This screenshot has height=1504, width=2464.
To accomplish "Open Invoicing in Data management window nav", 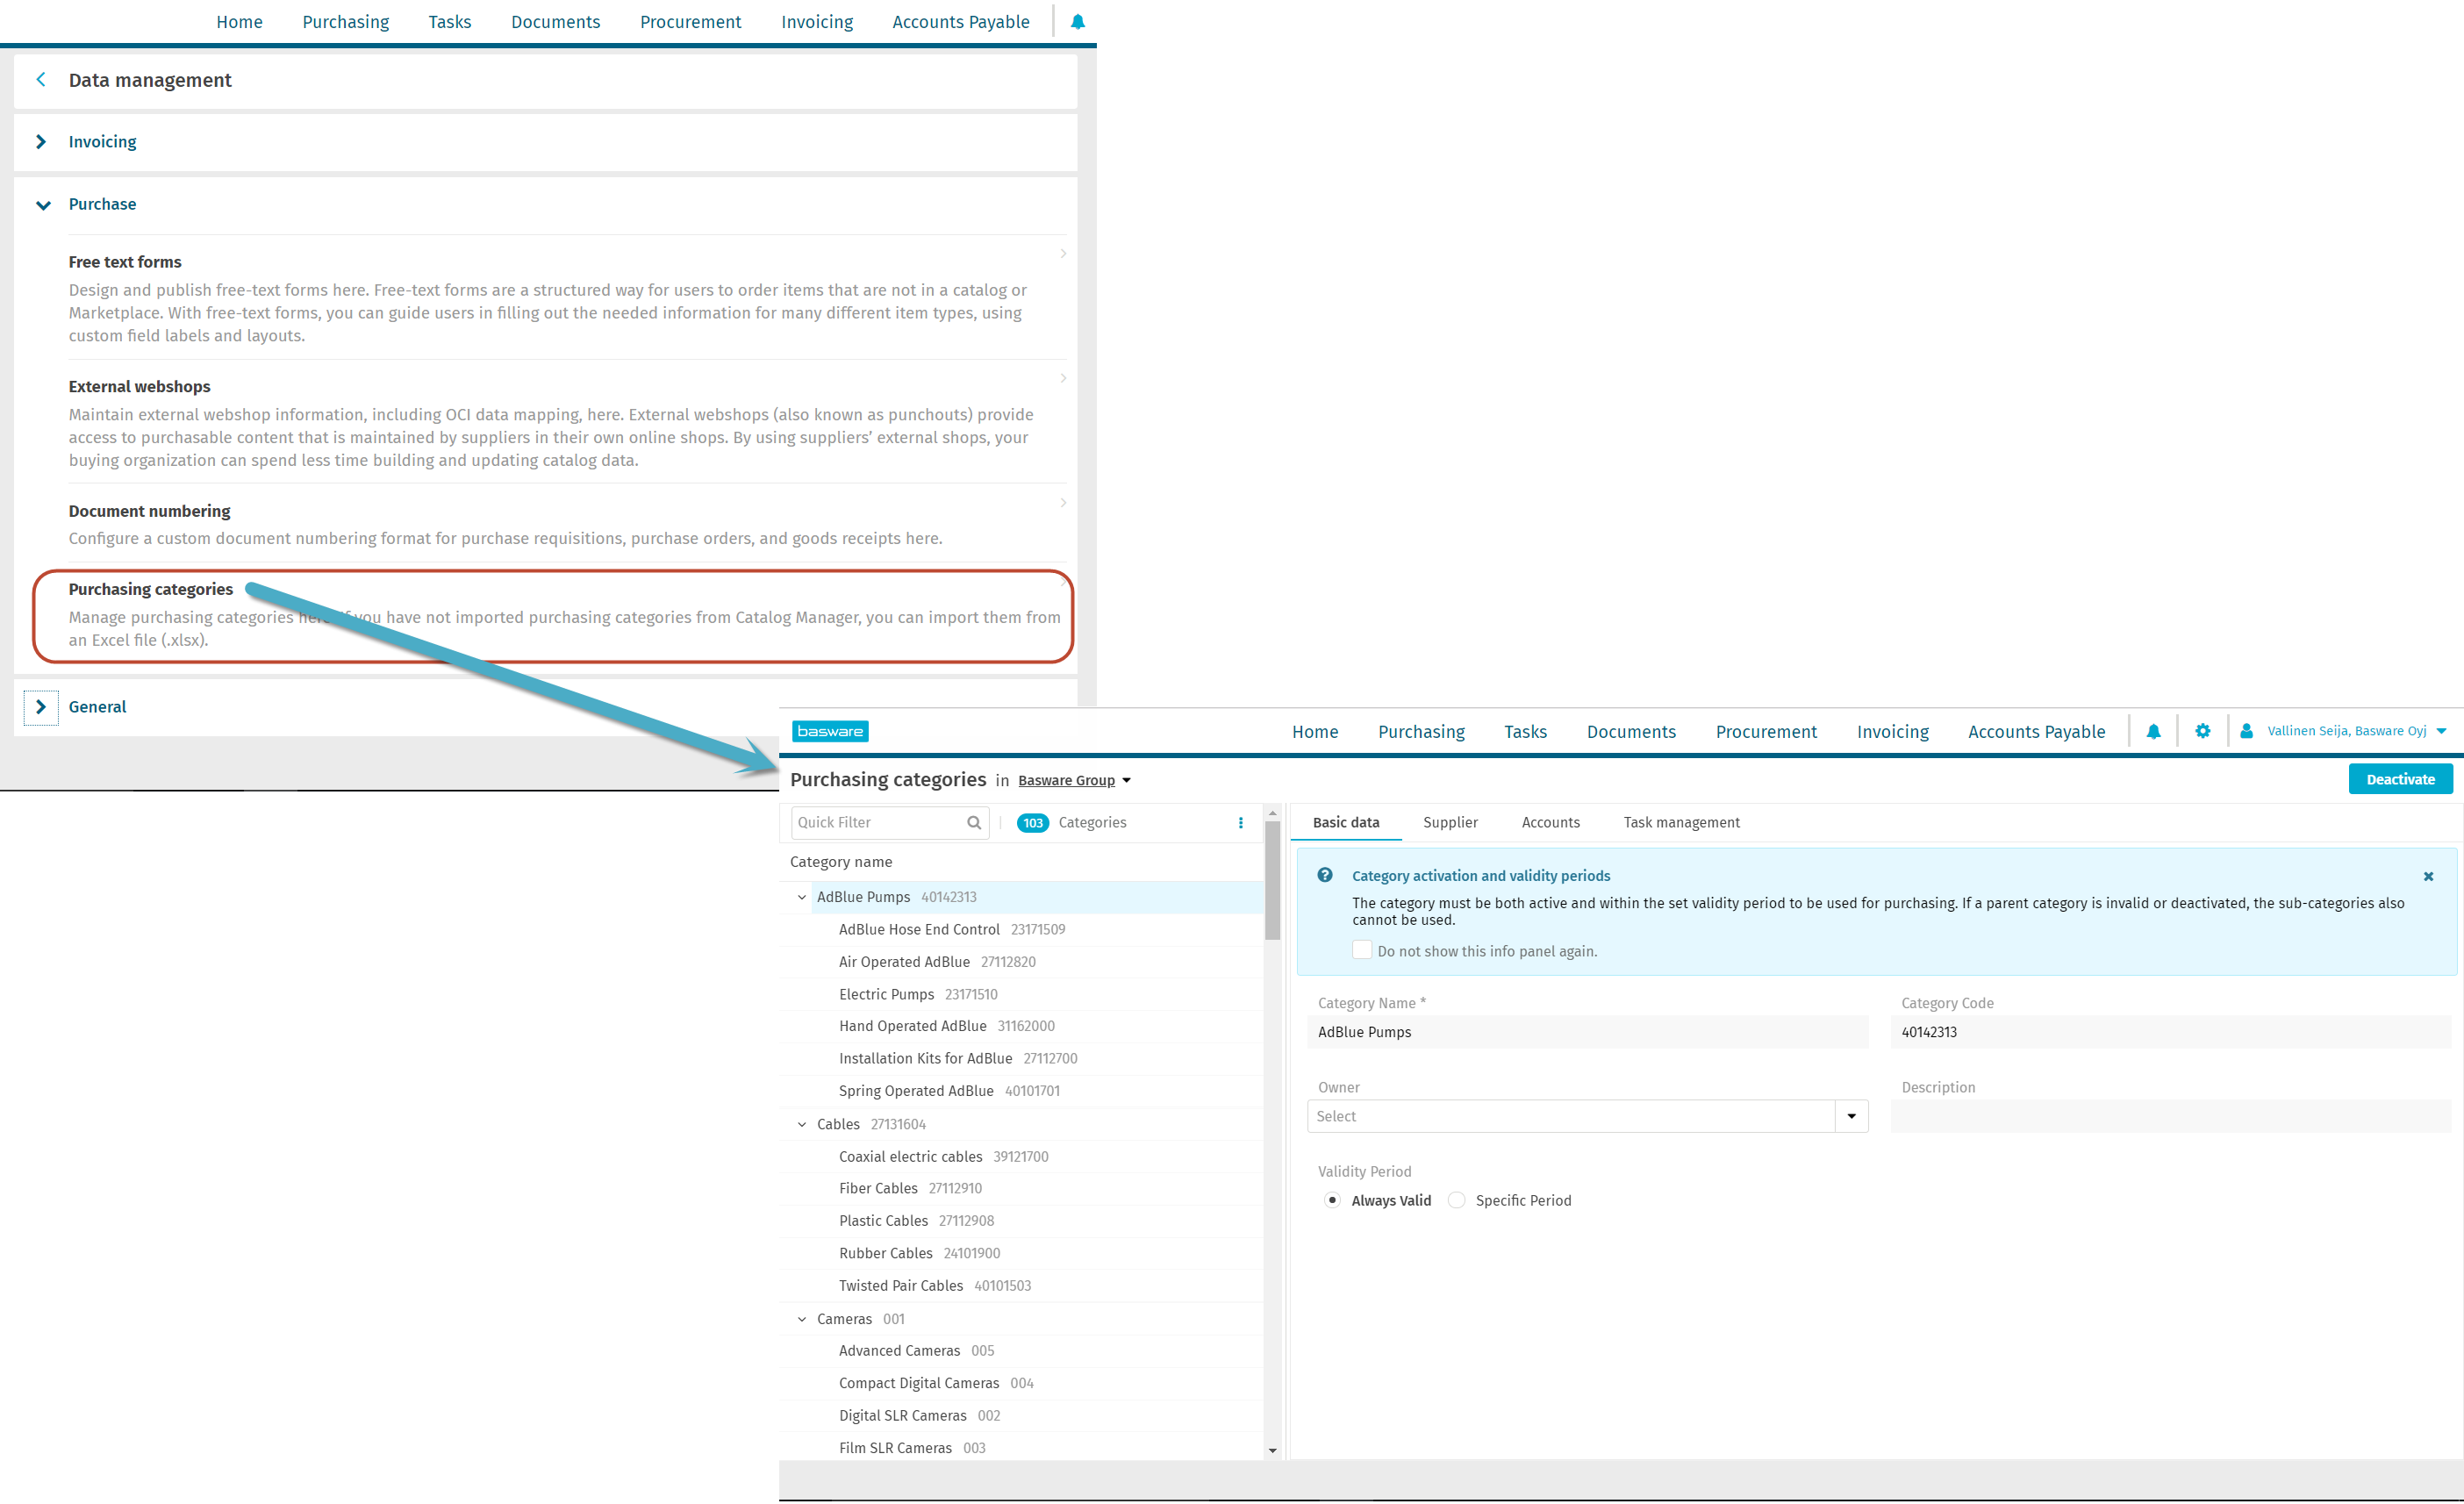I will pyautogui.click(x=817, y=21).
